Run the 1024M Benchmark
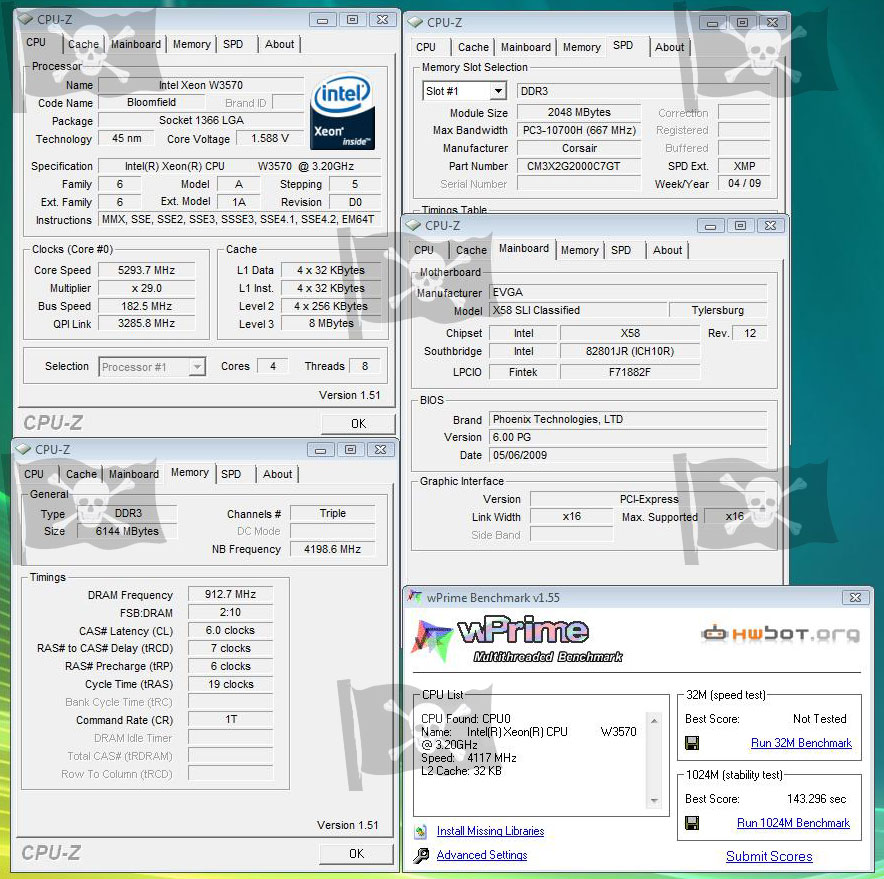 click(793, 823)
